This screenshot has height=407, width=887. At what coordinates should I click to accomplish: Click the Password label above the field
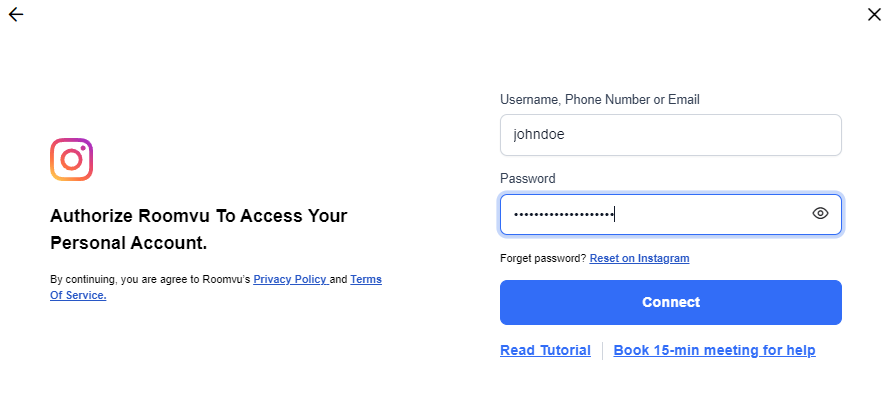[527, 179]
